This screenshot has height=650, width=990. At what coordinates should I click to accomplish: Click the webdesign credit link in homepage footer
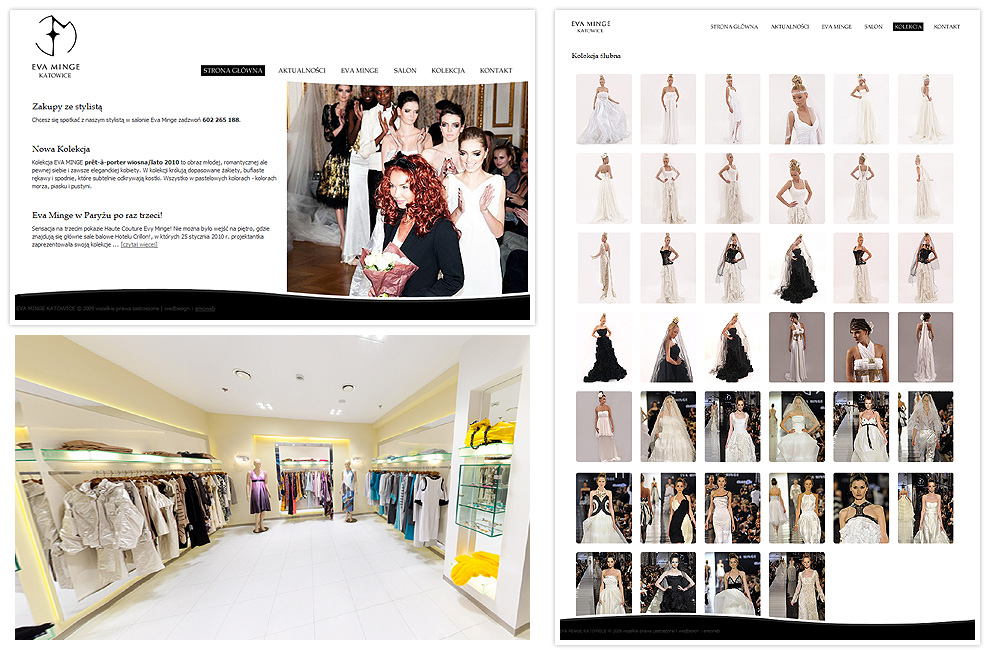tap(204, 309)
